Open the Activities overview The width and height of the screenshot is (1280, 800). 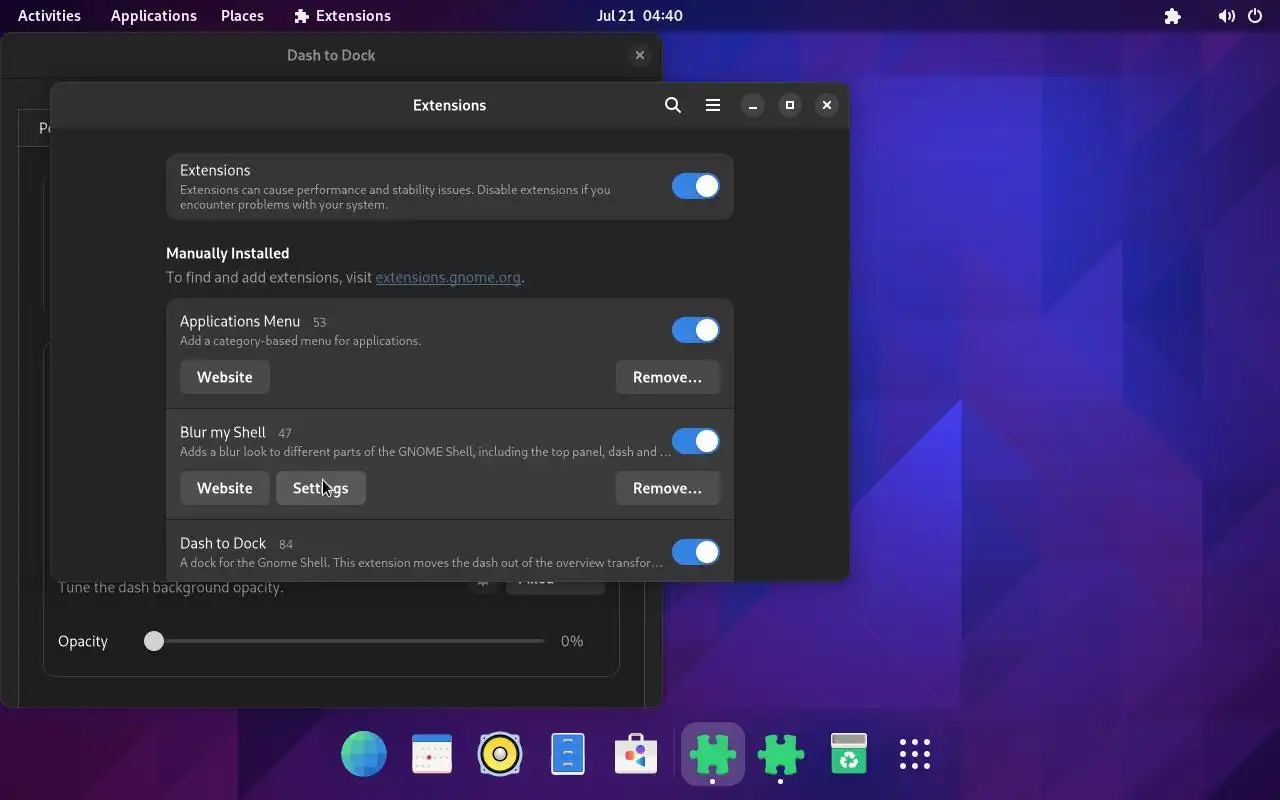[x=49, y=16]
